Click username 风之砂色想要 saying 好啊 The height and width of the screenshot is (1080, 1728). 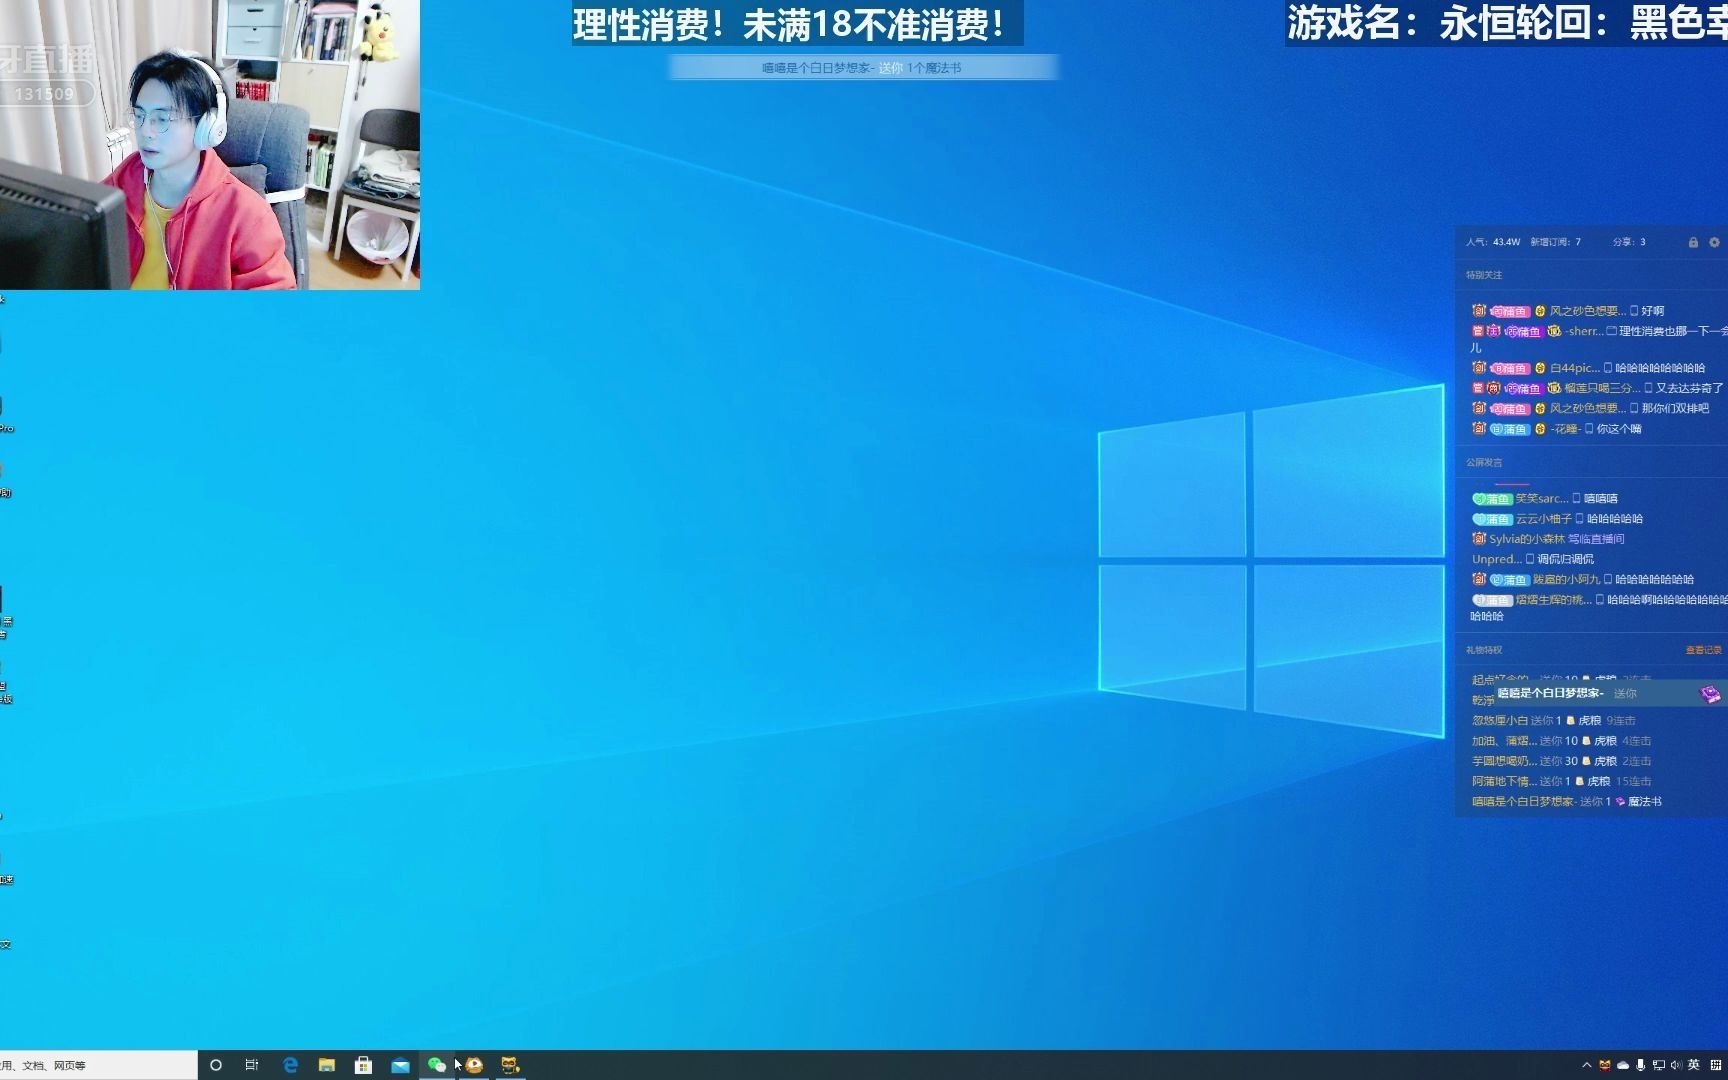click(1587, 311)
